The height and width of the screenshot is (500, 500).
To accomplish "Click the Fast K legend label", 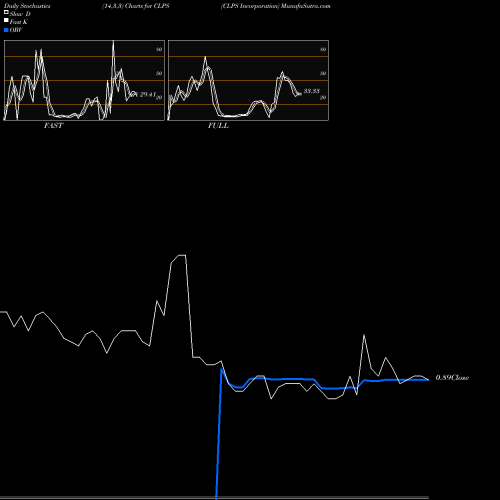I will [x=19, y=22].
